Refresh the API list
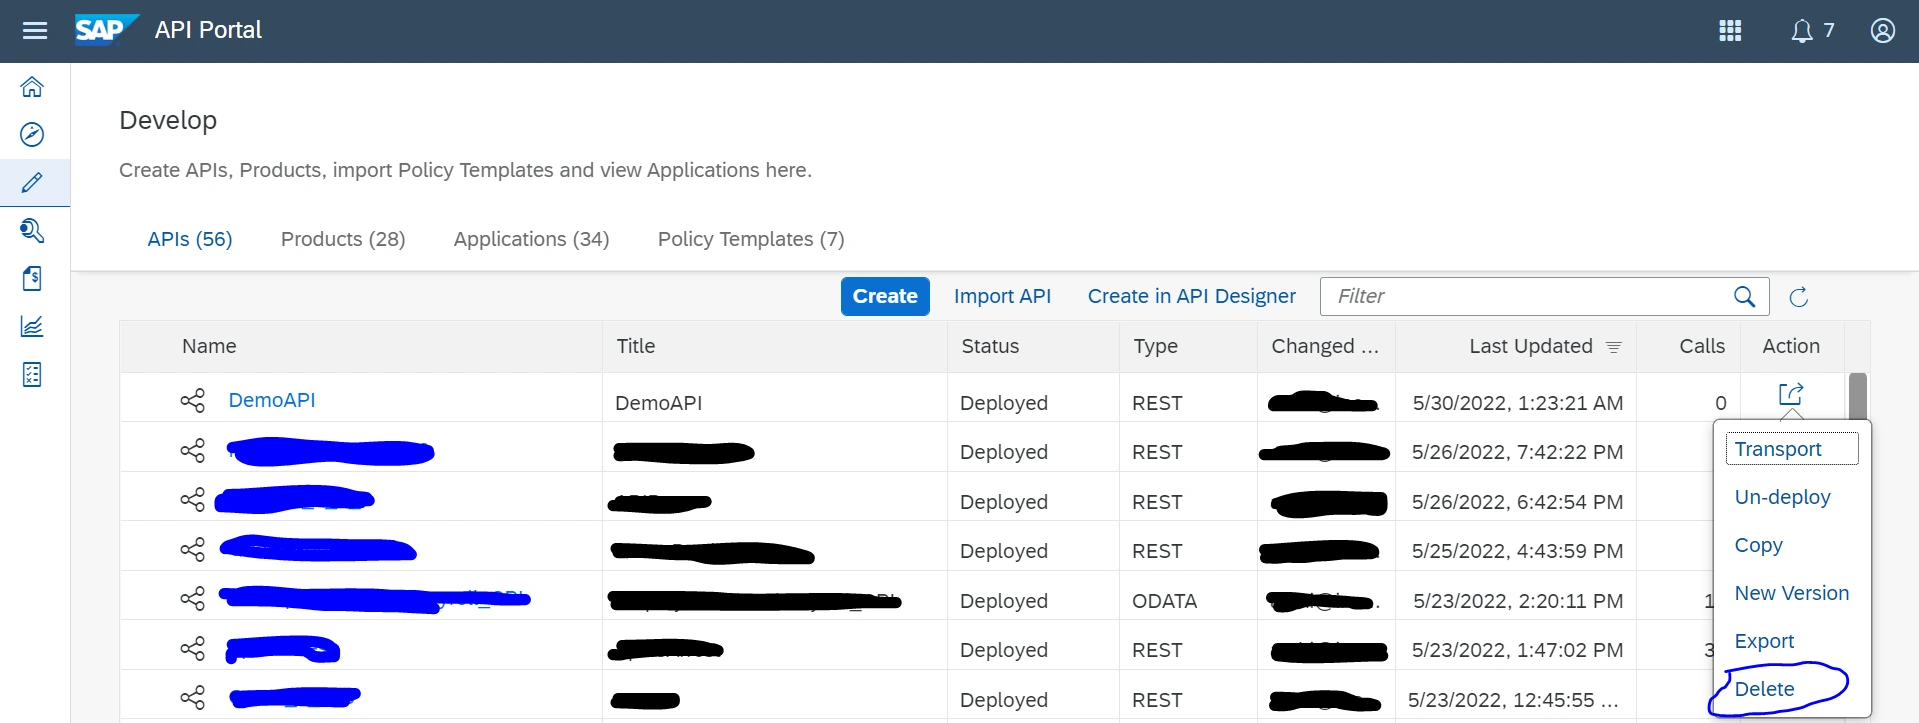The width and height of the screenshot is (1919, 723). (x=1798, y=297)
